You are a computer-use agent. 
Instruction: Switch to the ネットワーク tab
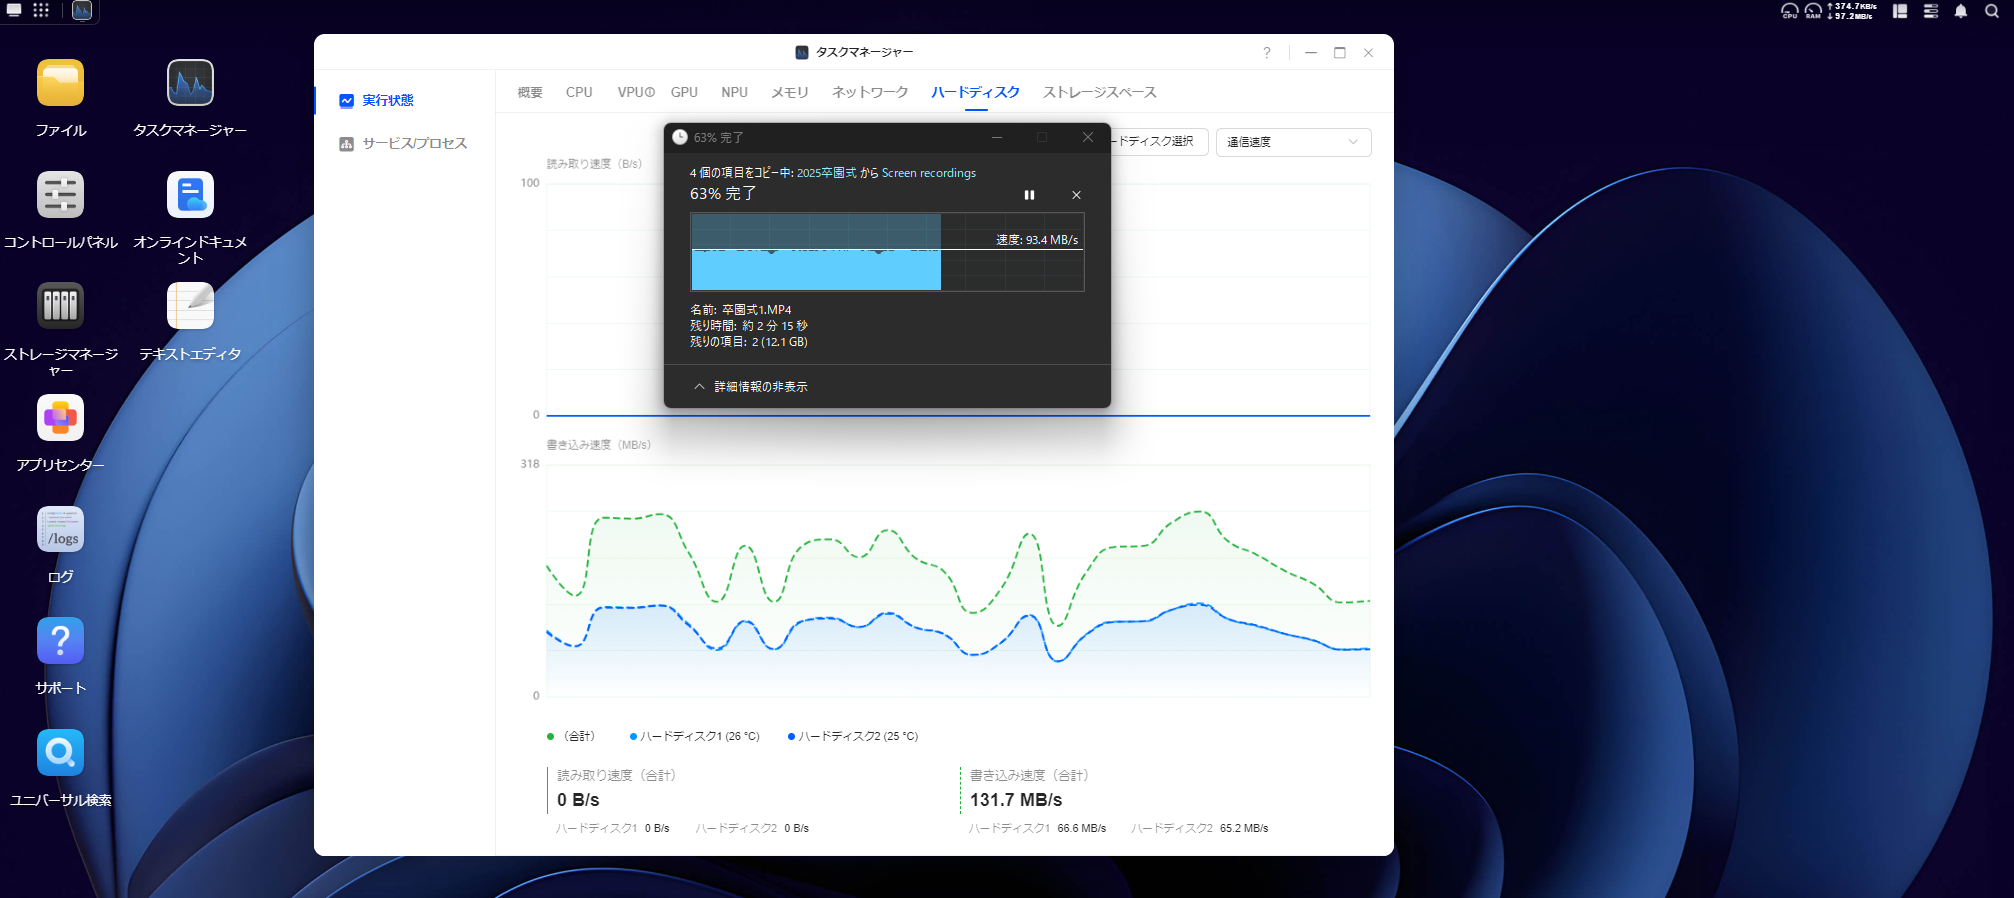point(870,92)
